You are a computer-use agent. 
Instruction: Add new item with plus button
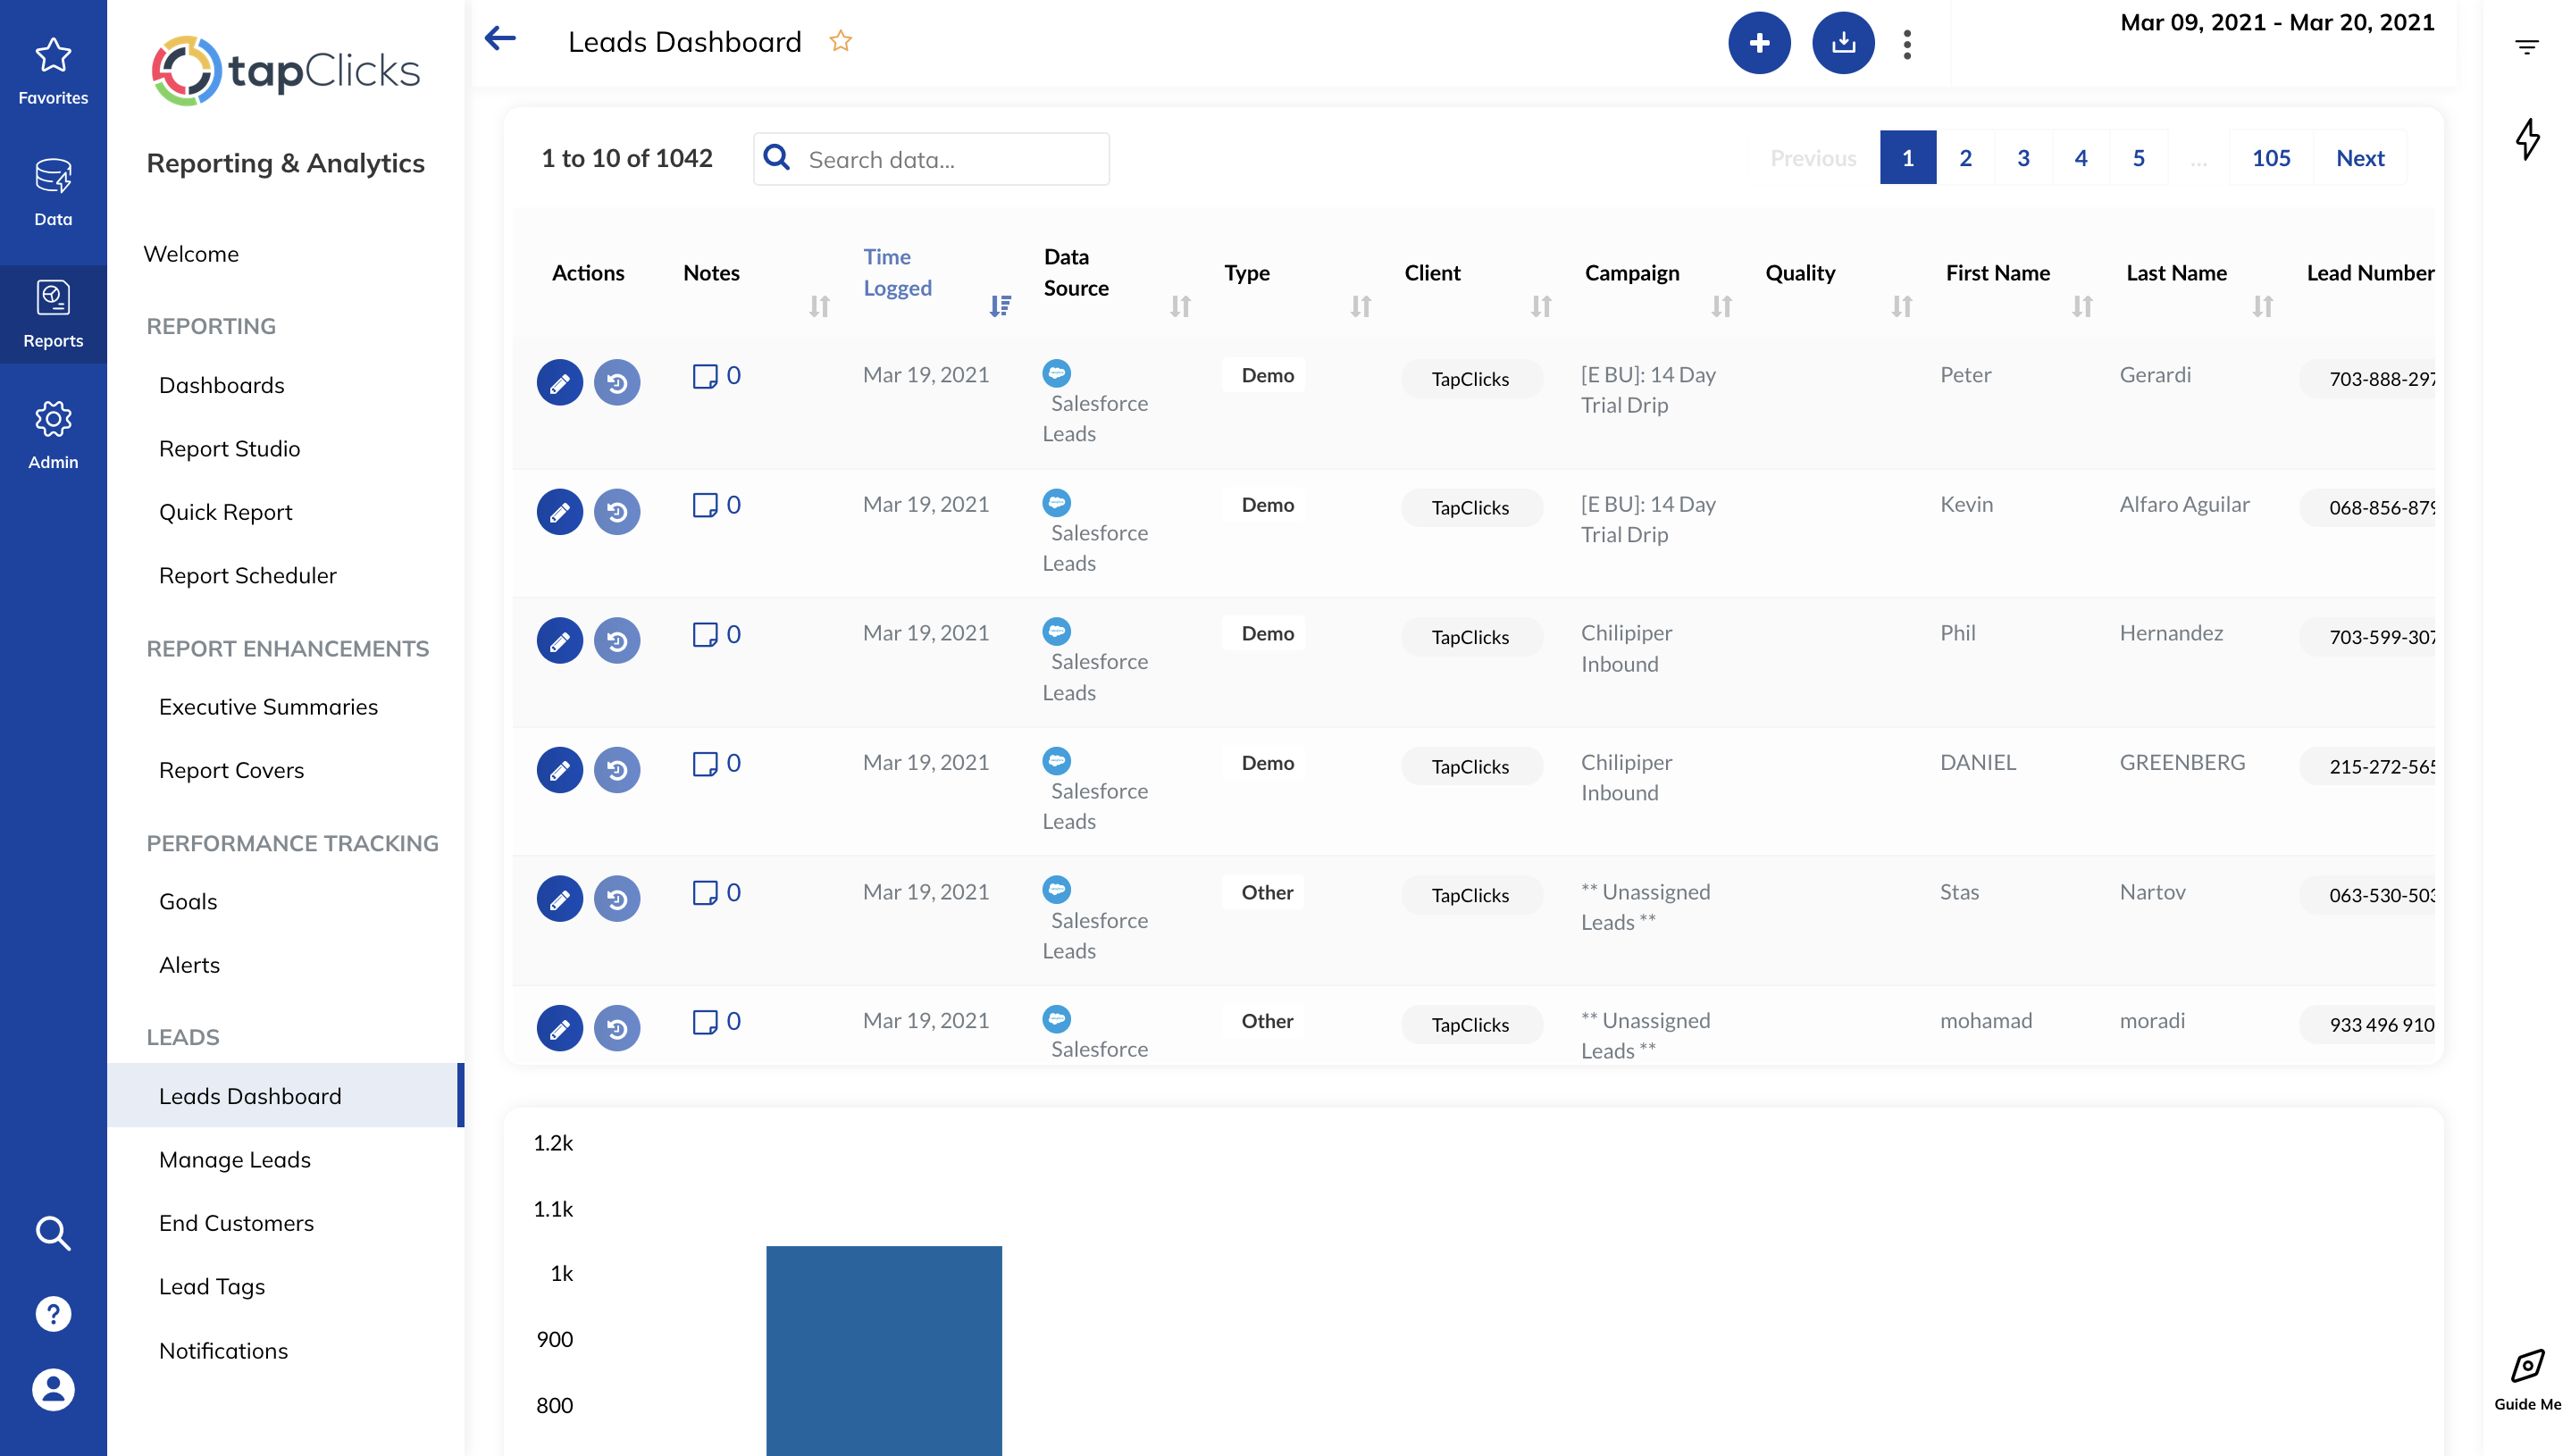tap(1759, 43)
